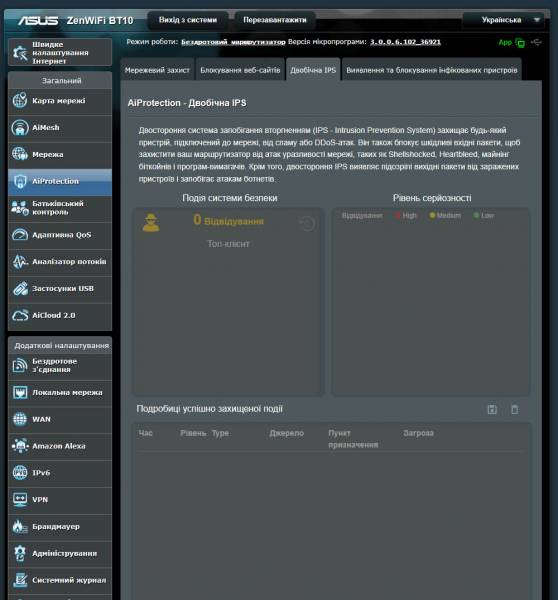Click the Вихід з системи logout button
The height and width of the screenshot is (600, 558).
[188, 20]
